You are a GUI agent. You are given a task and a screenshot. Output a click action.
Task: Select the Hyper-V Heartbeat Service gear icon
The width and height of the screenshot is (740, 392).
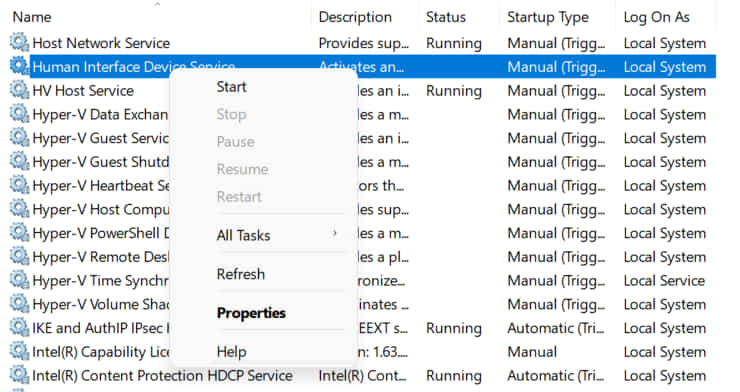[x=19, y=184]
